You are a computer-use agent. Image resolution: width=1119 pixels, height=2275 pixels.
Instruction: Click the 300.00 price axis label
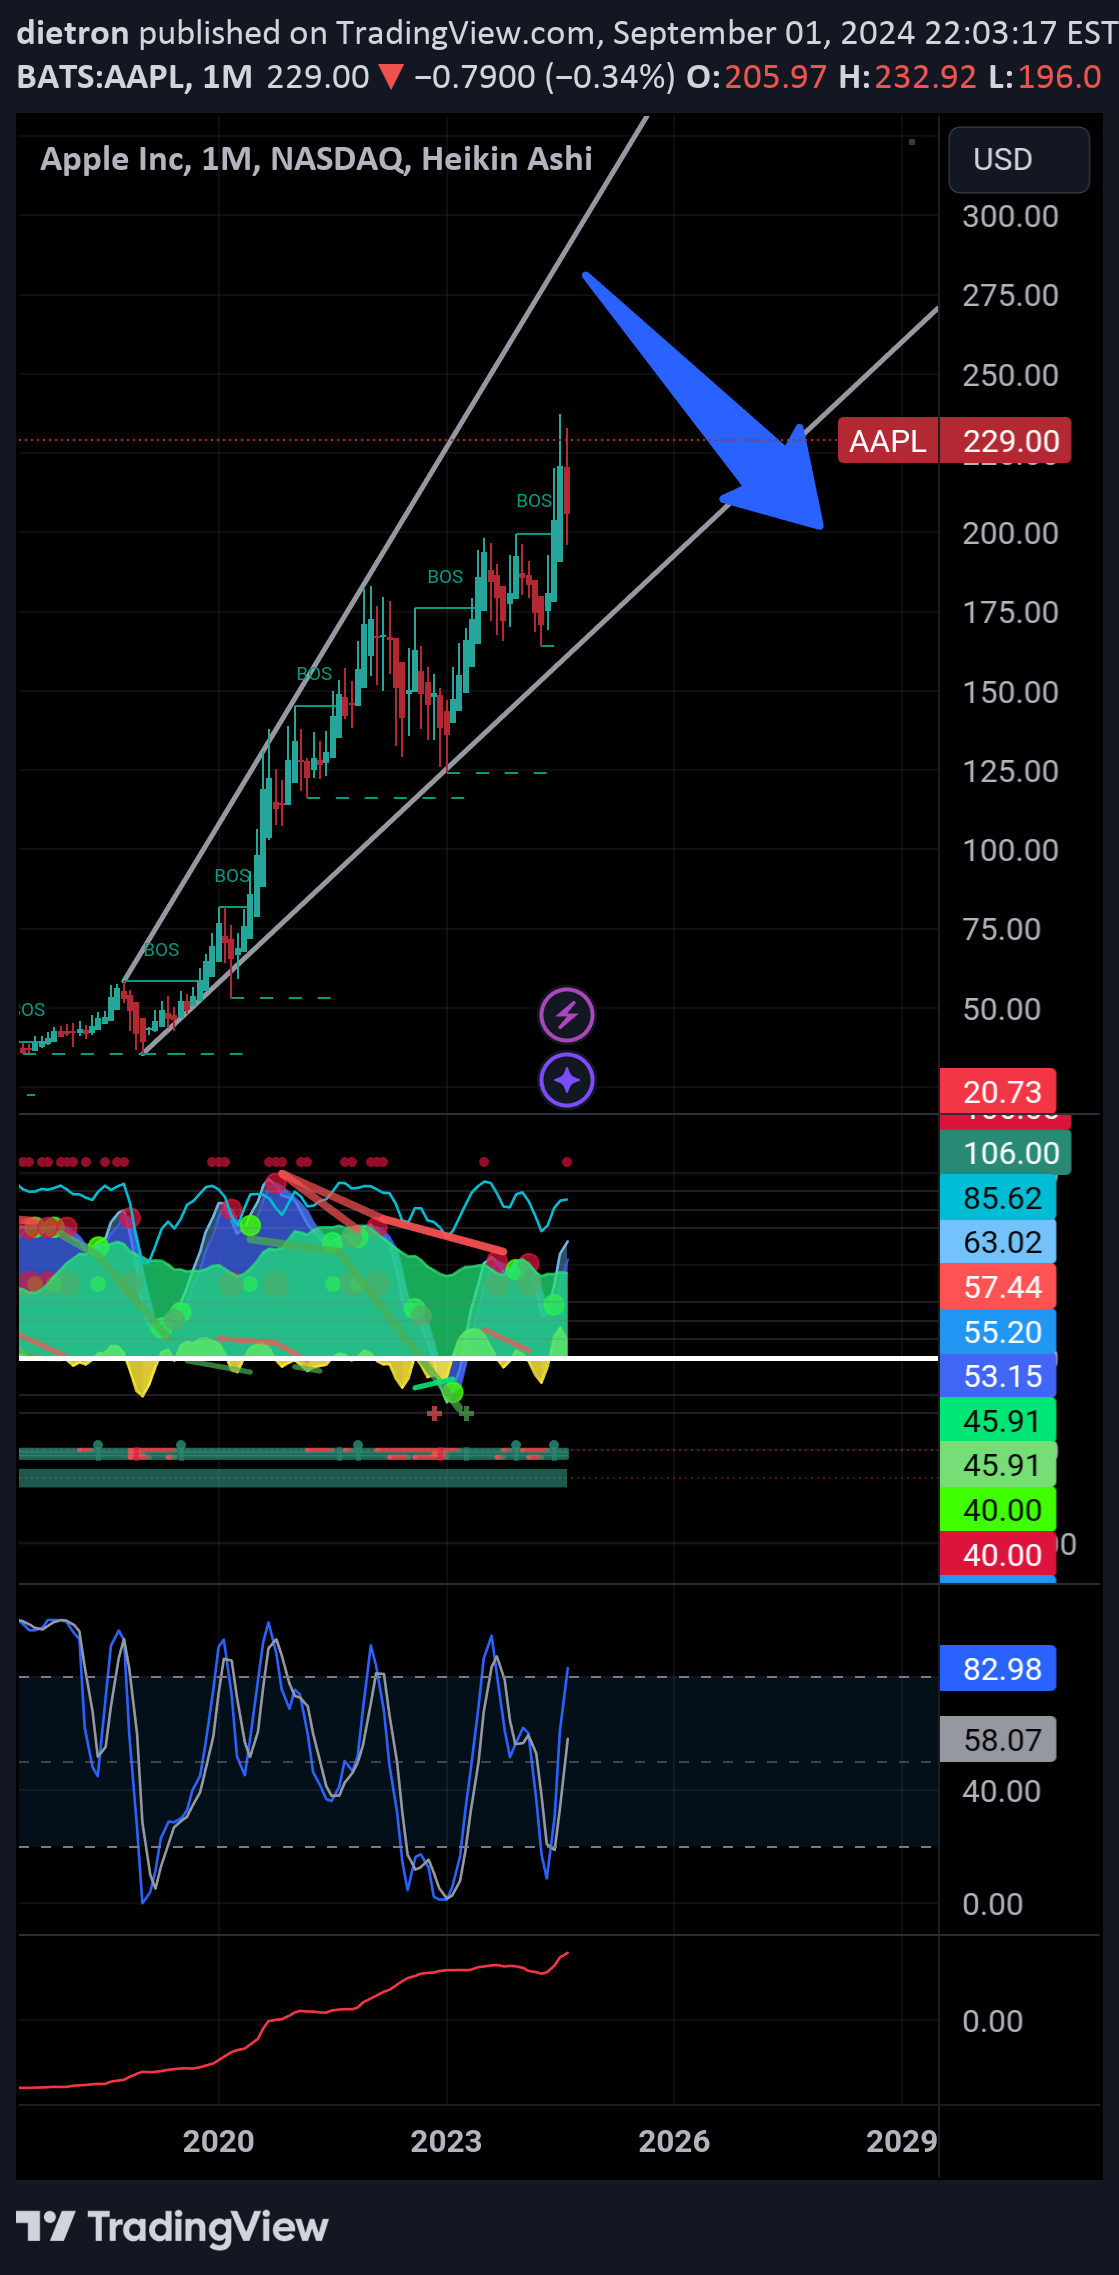click(x=1010, y=217)
